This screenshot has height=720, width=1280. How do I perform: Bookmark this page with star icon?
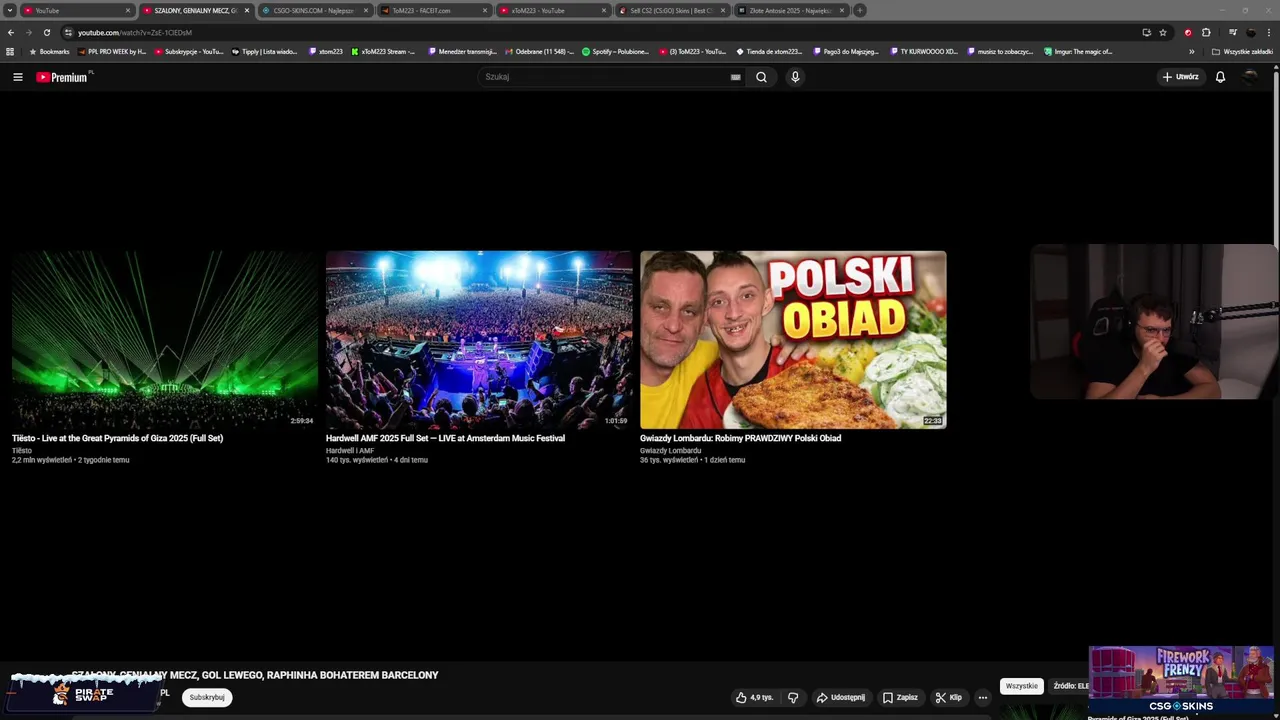tap(1163, 32)
